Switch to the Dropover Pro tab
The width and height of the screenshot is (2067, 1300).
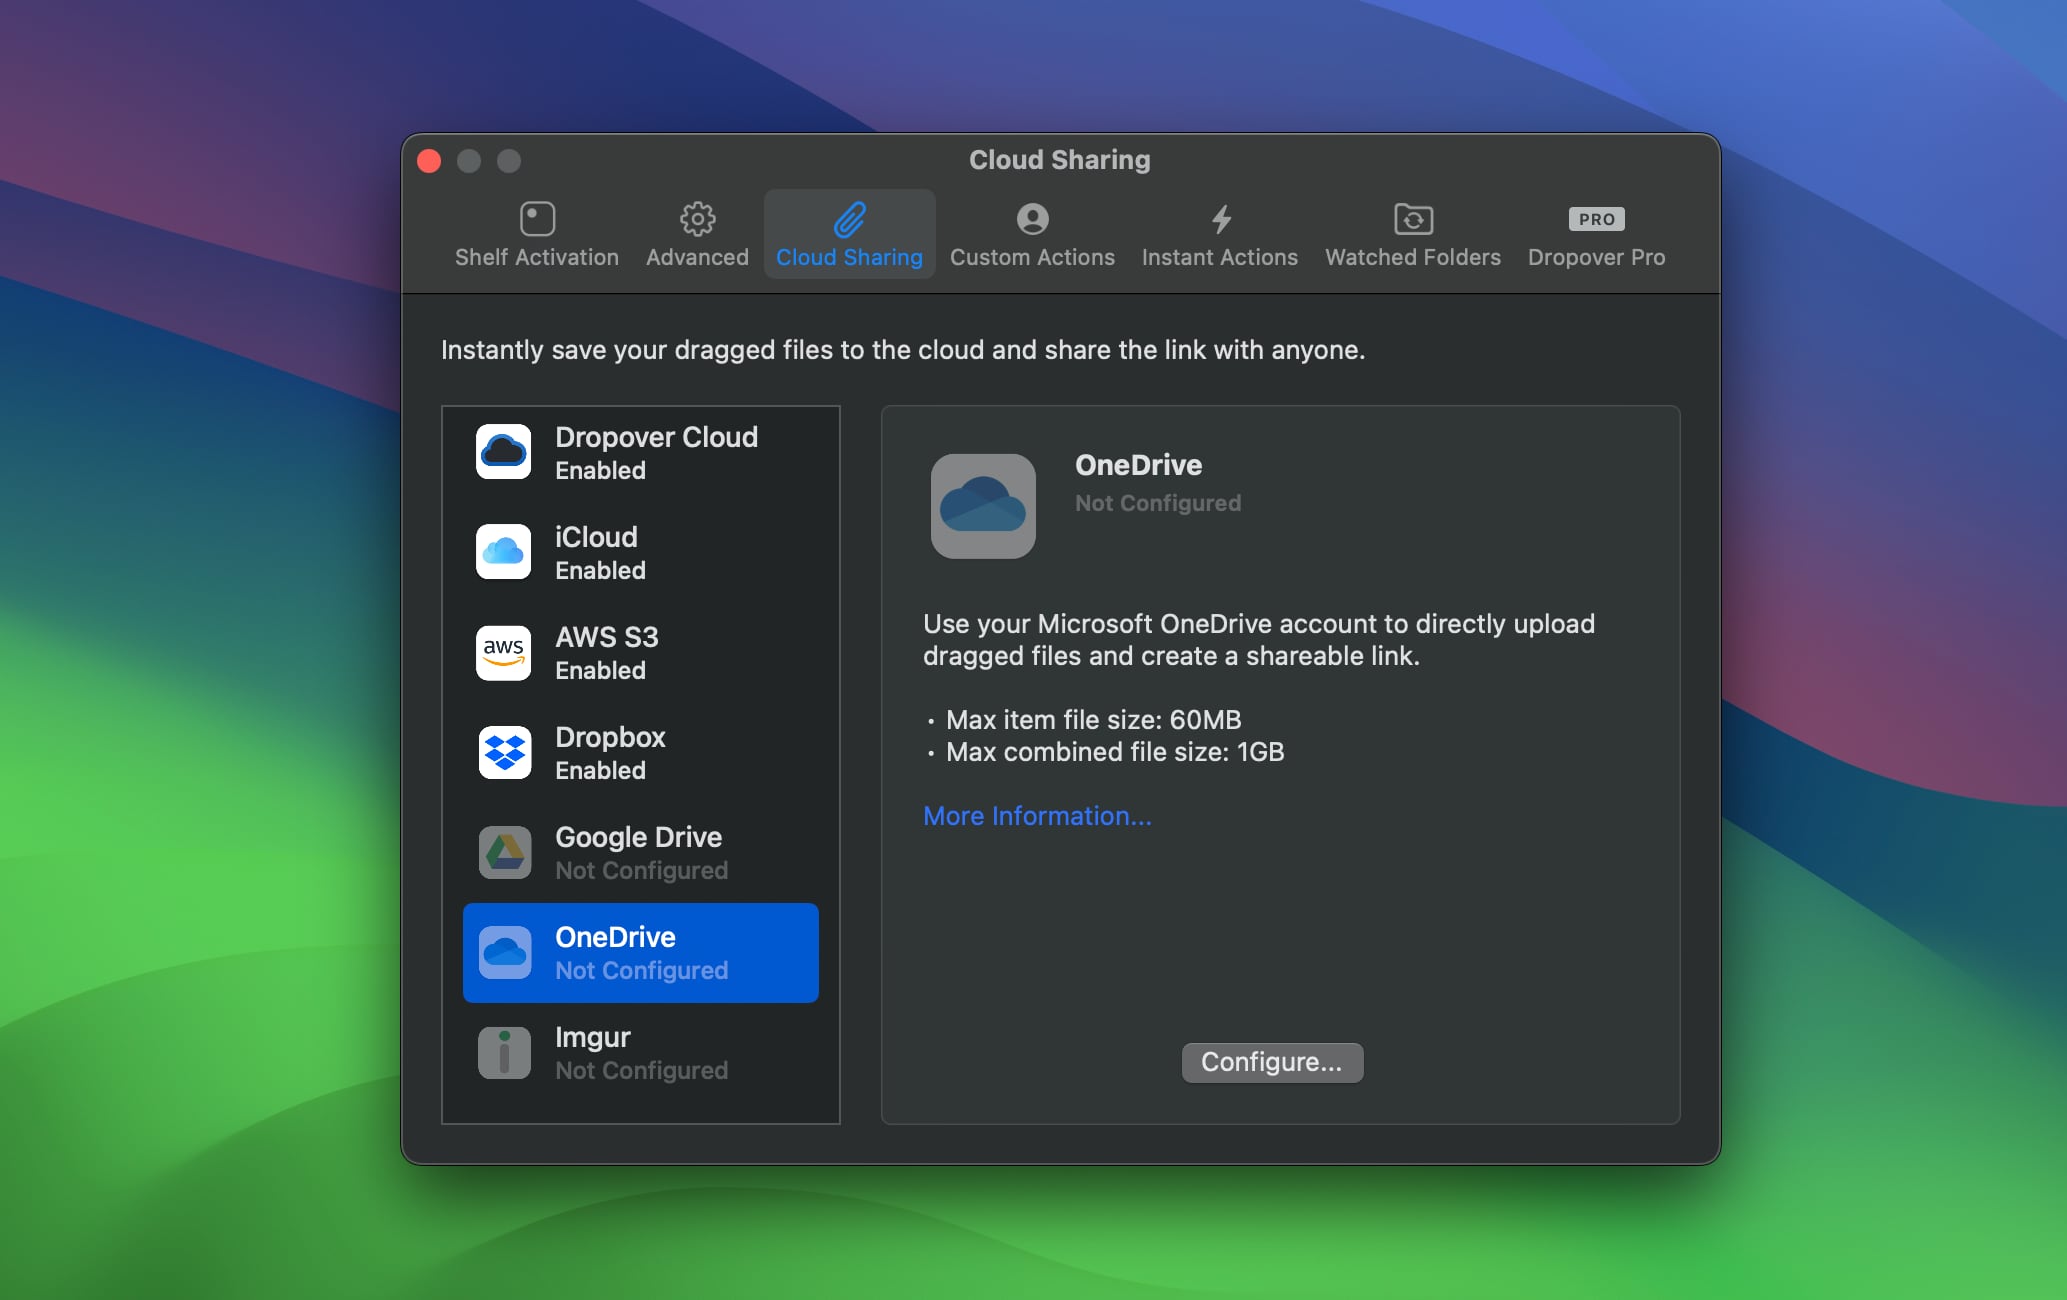tap(1595, 235)
